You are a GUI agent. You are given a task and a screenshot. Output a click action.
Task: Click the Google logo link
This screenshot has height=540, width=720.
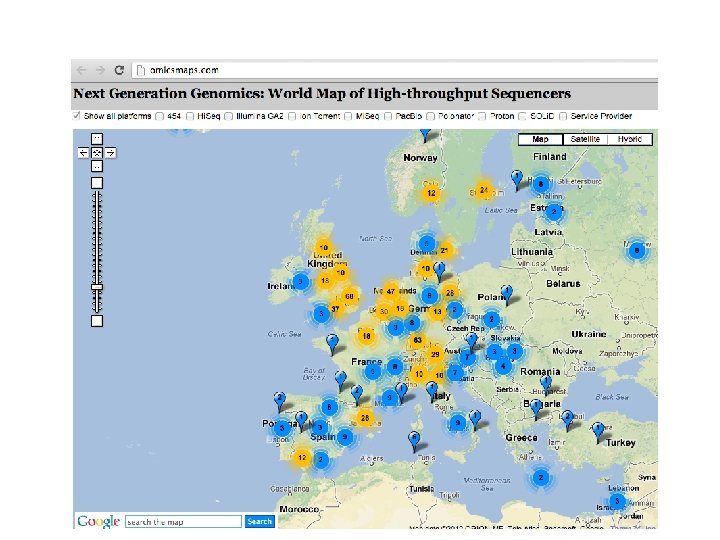(x=98, y=521)
